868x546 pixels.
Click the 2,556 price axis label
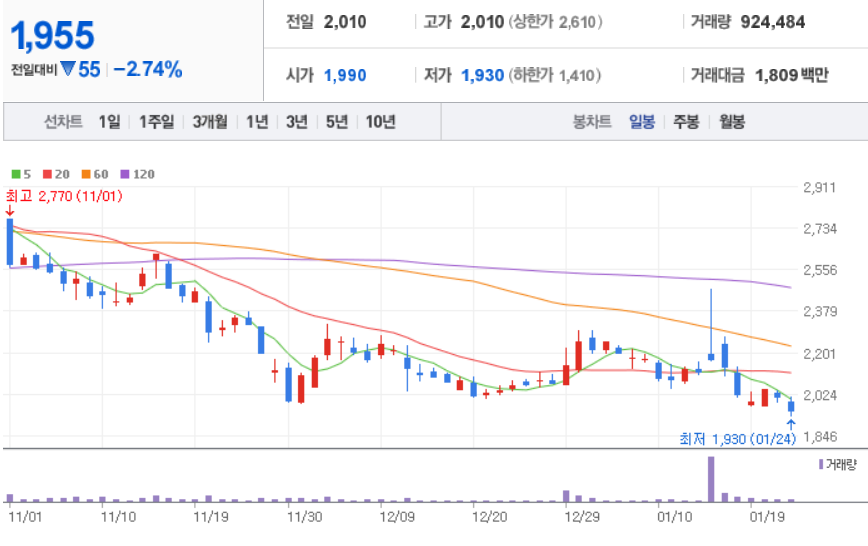(820, 270)
